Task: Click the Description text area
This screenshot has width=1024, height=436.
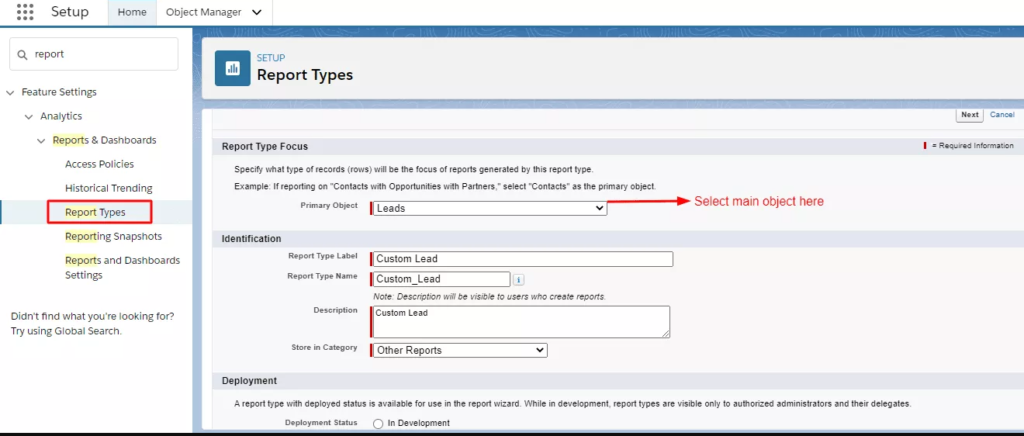Action: (x=521, y=322)
